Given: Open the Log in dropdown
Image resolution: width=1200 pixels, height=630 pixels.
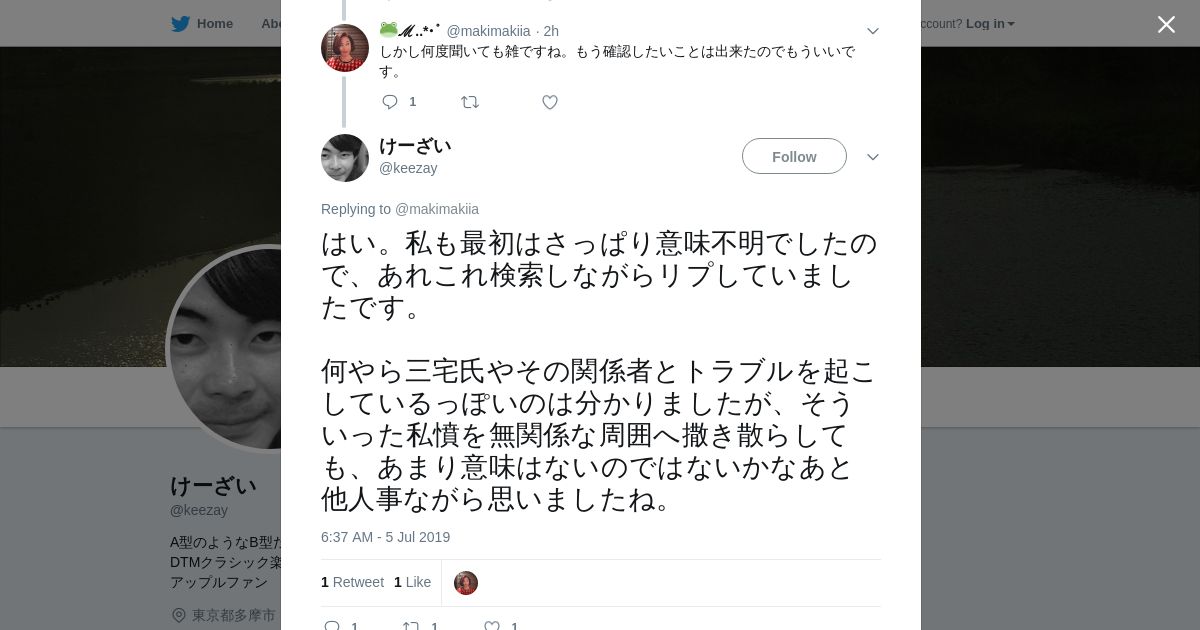Looking at the screenshot, I should pos(990,23).
